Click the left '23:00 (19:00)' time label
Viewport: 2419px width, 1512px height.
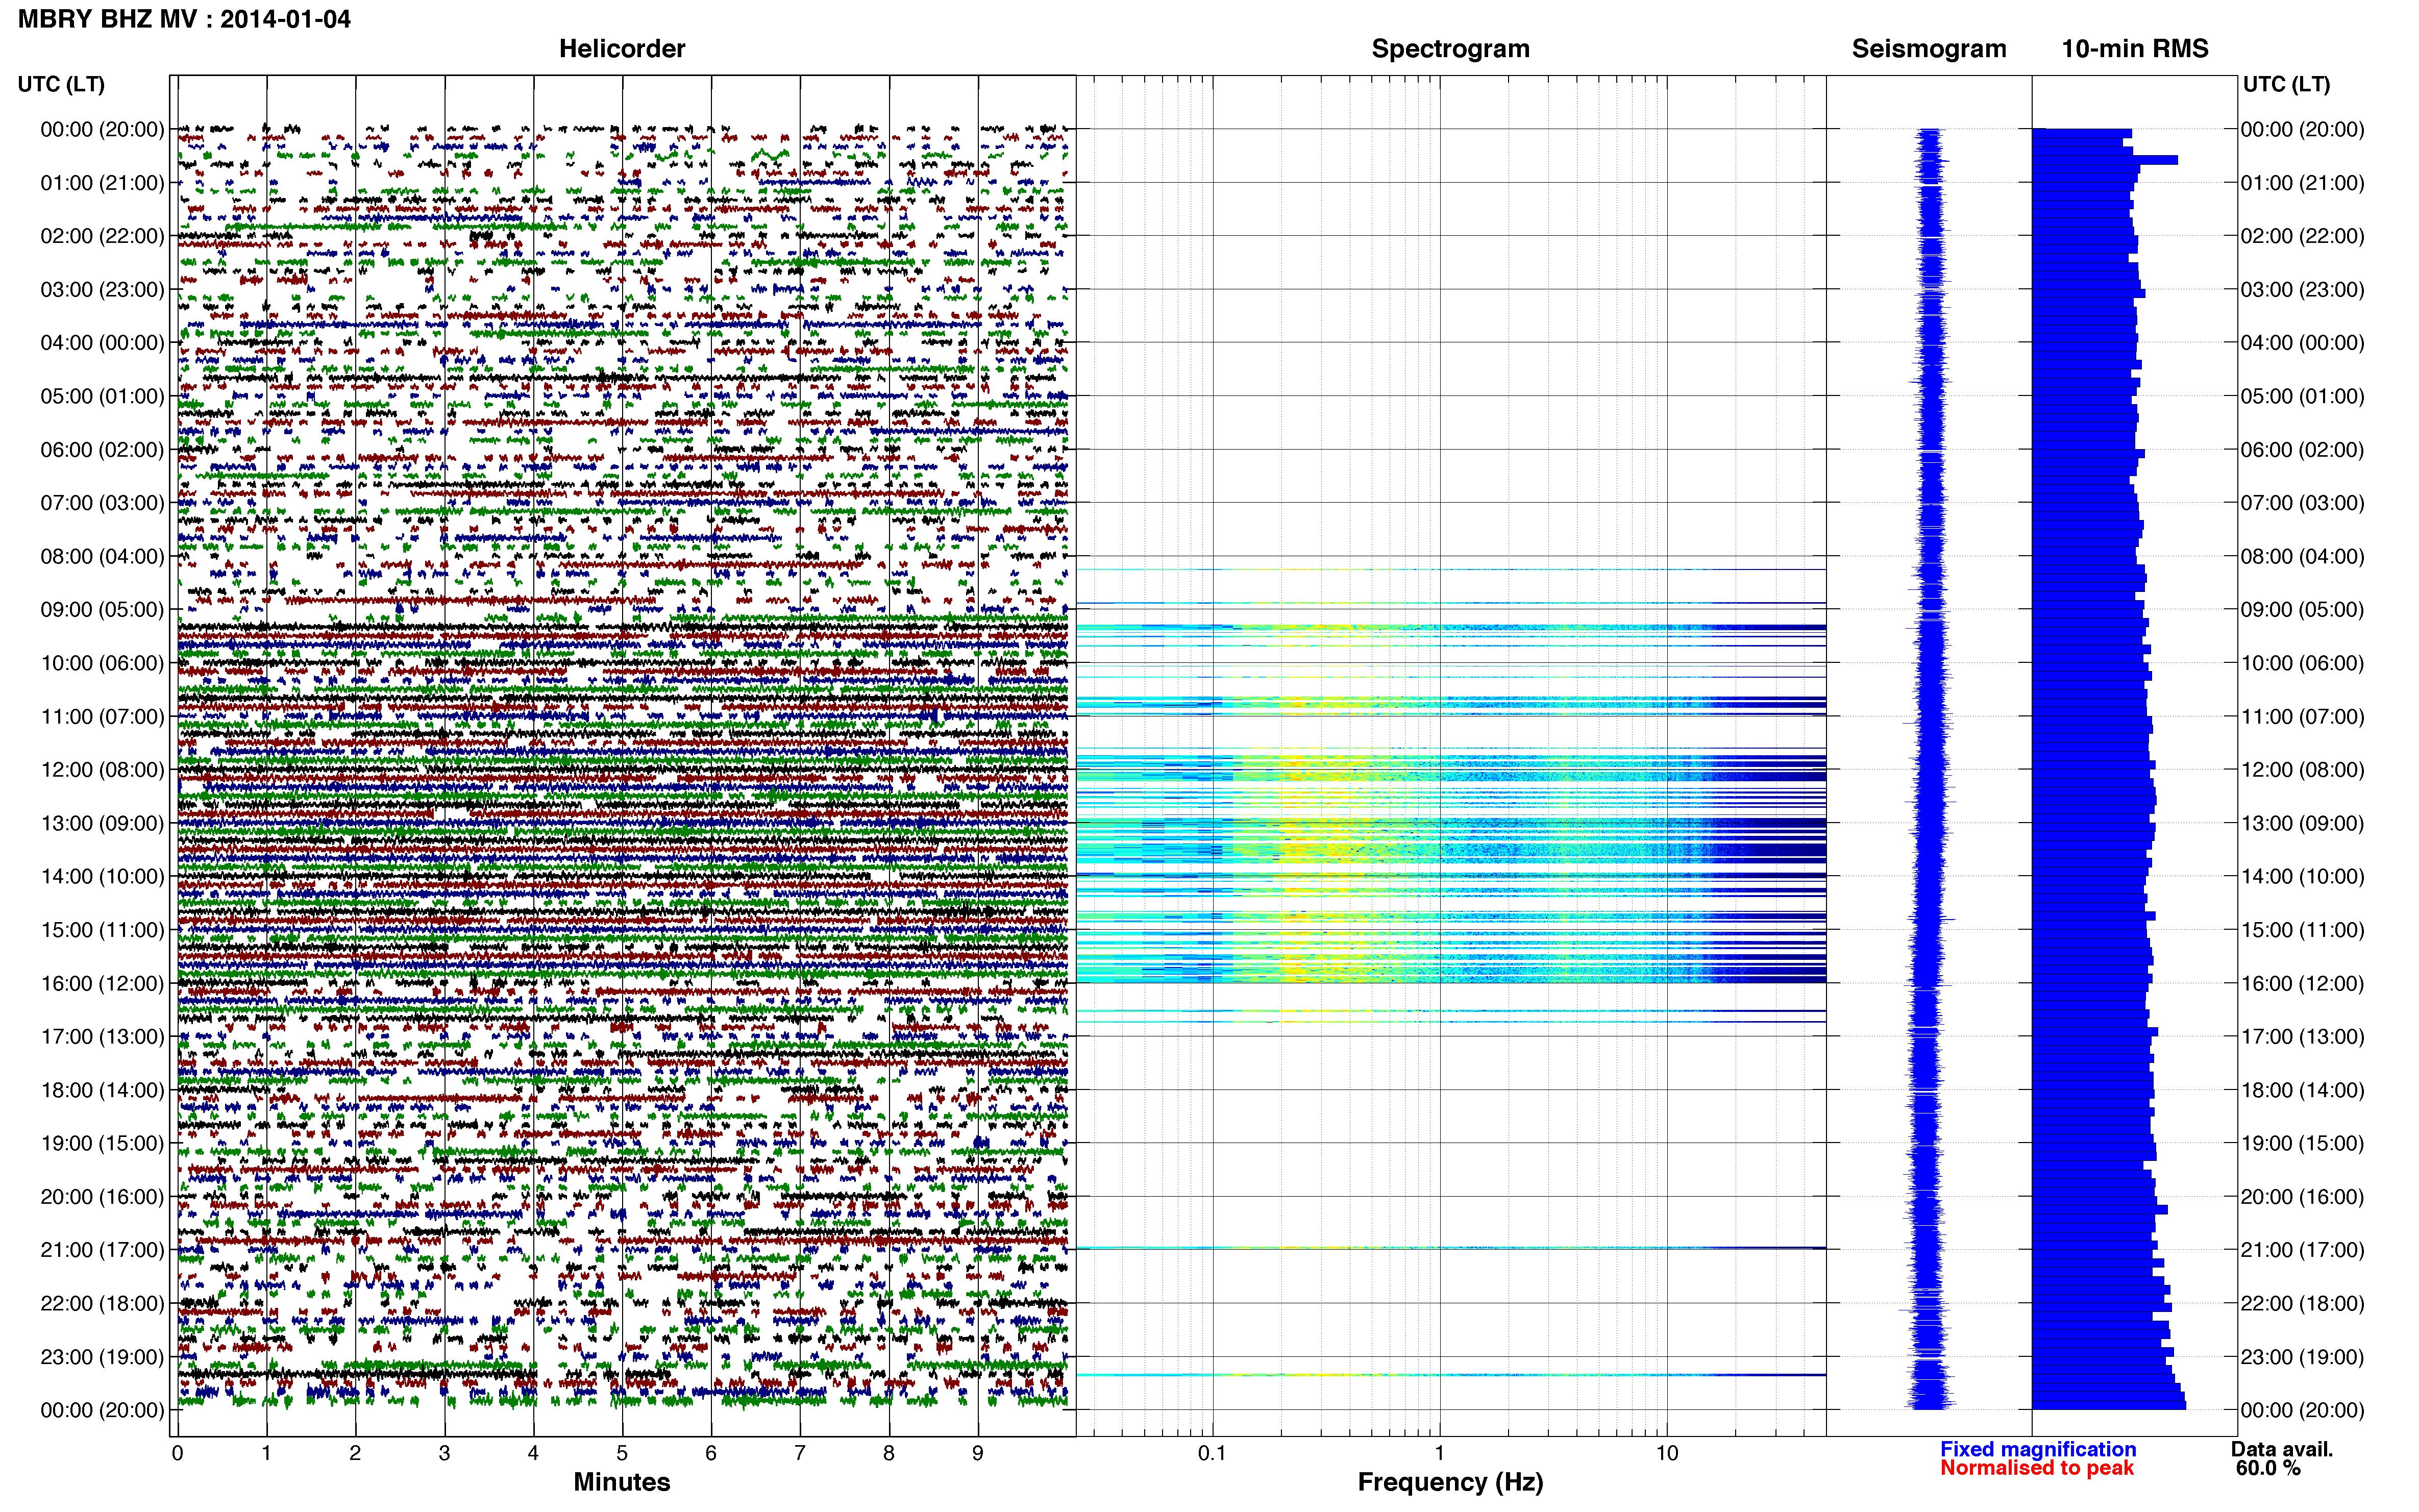(x=102, y=1357)
